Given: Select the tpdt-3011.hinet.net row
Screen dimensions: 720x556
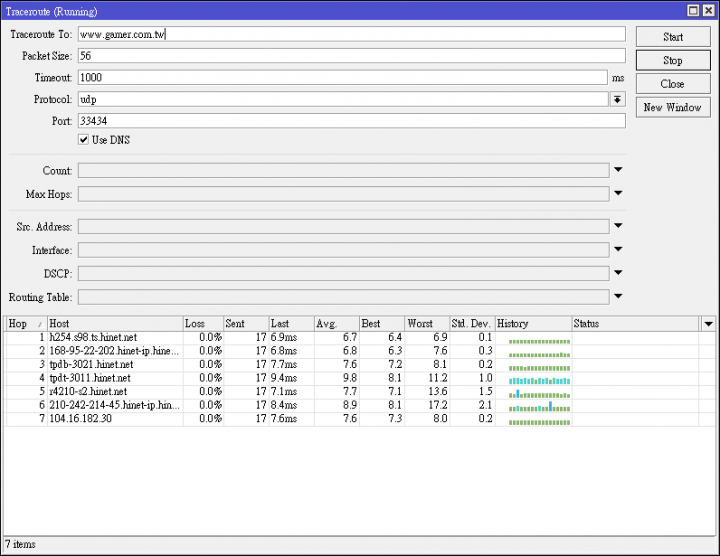Looking at the screenshot, I should click(360, 378).
